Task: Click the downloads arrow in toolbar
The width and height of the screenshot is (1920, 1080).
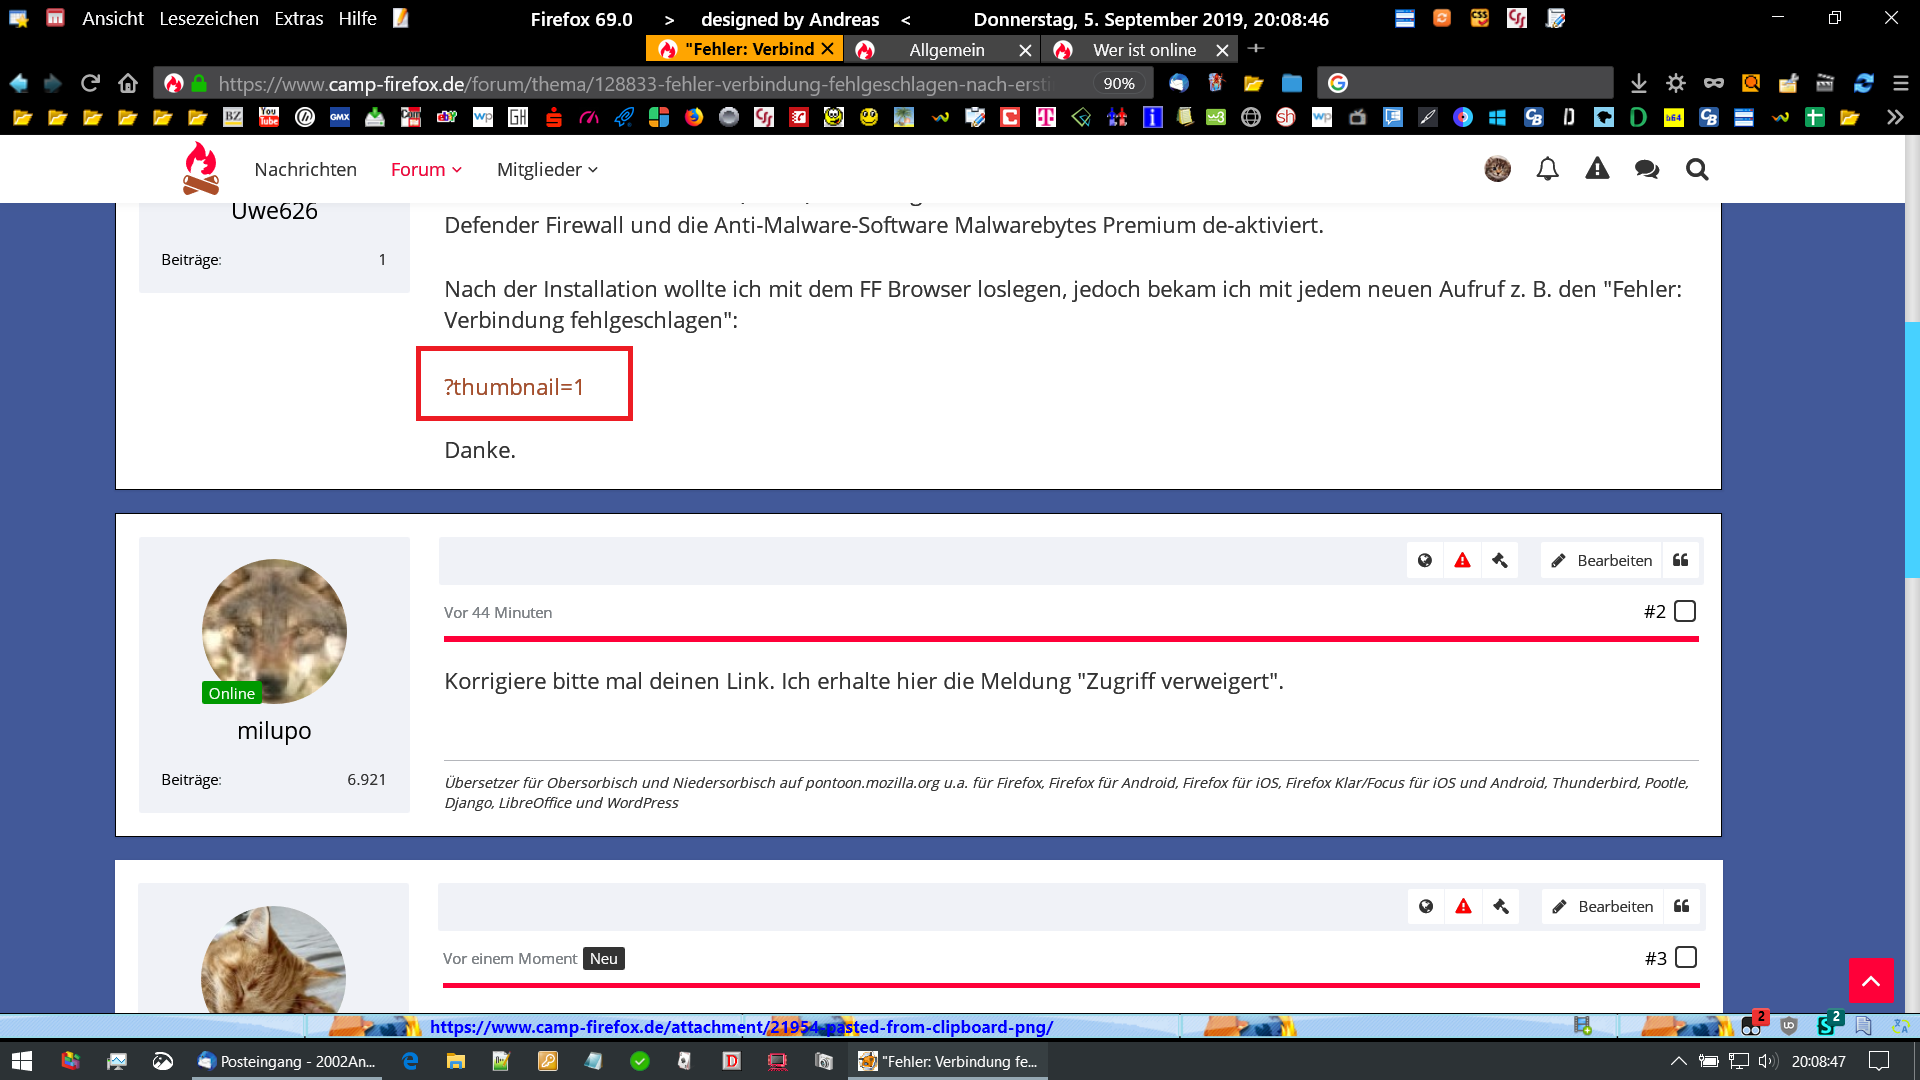Action: click(1638, 83)
